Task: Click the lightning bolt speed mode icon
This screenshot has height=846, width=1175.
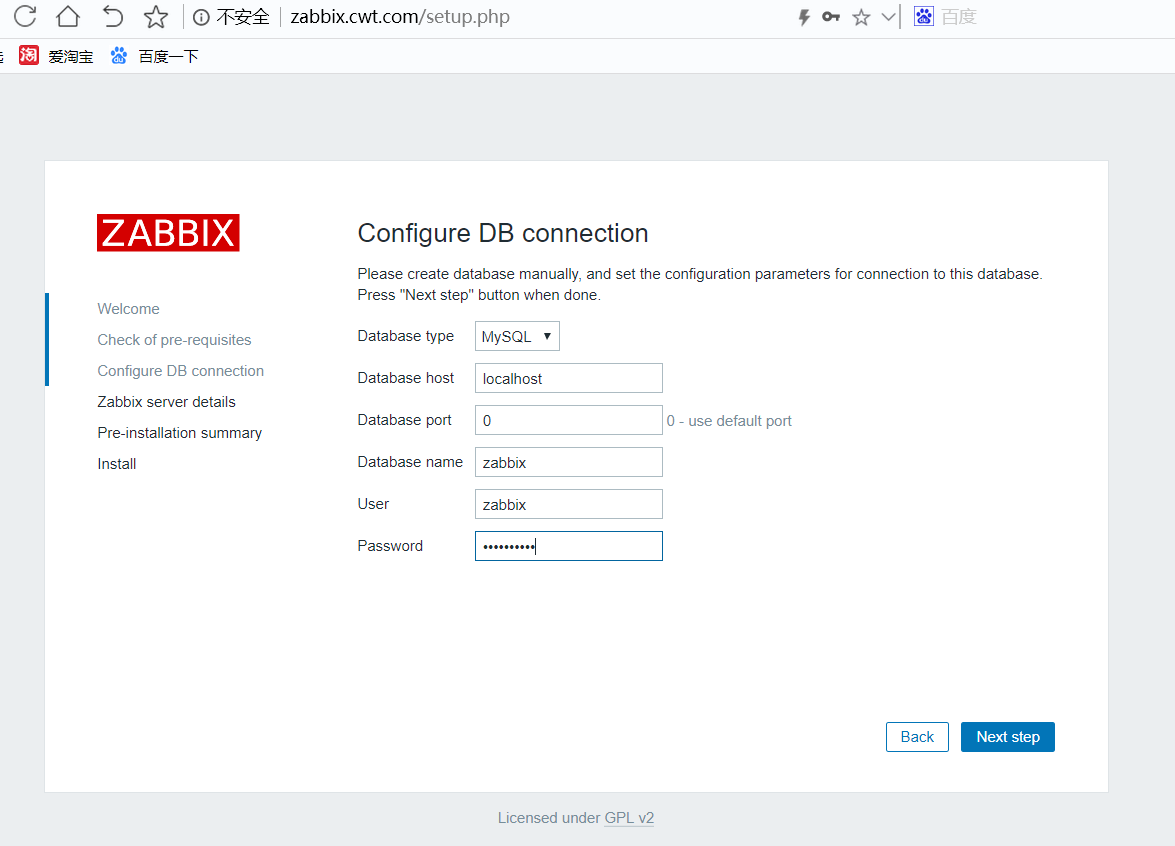Action: coord(804,17)
